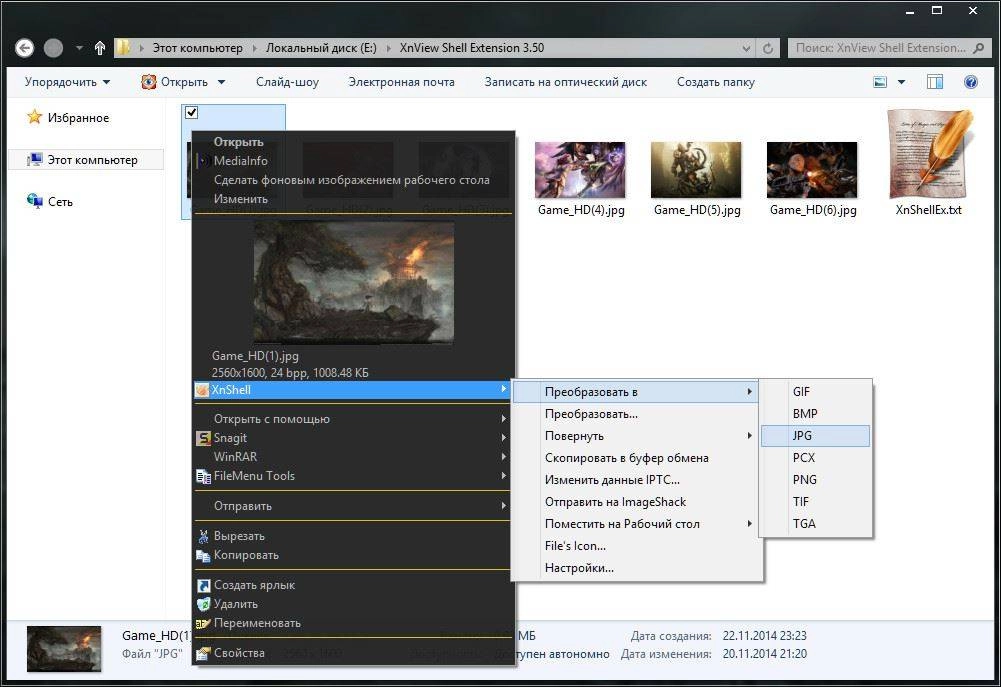Screen dimensions: 1001x687
Task: Choose MediaInfo in the context menu
Action: 354,161
